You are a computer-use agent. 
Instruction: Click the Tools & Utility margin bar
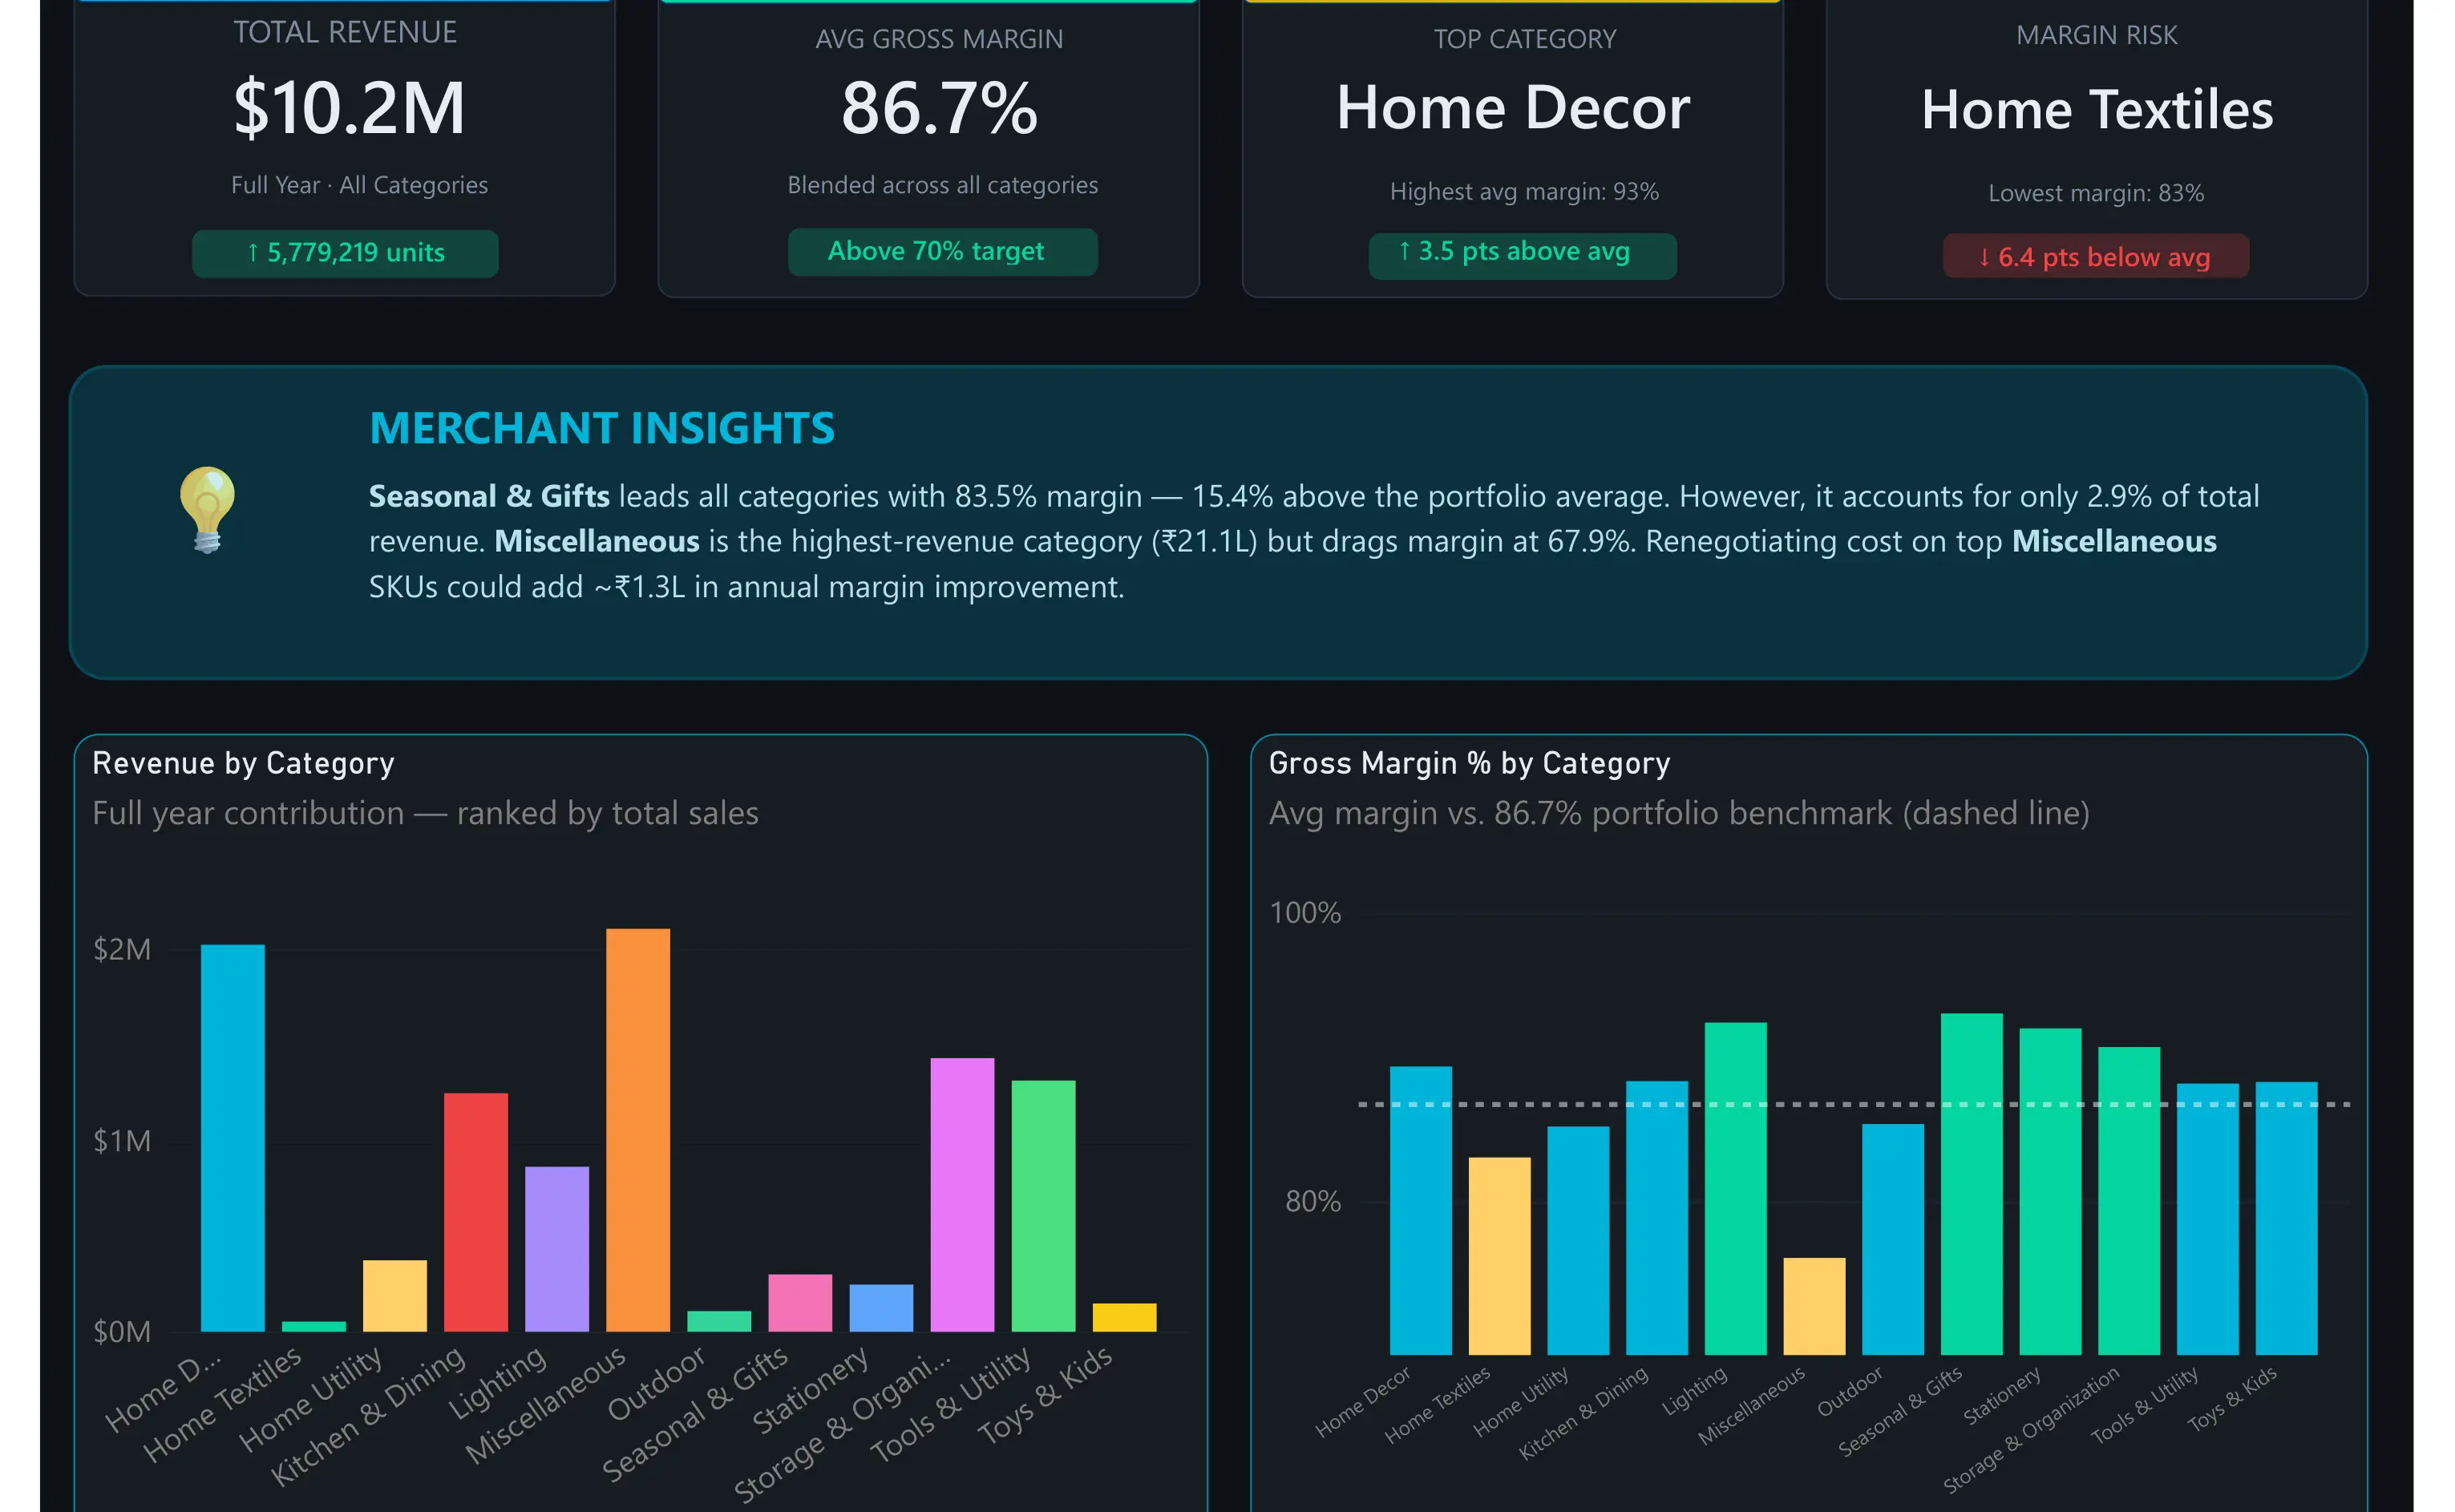[x=2208, y=1219]
